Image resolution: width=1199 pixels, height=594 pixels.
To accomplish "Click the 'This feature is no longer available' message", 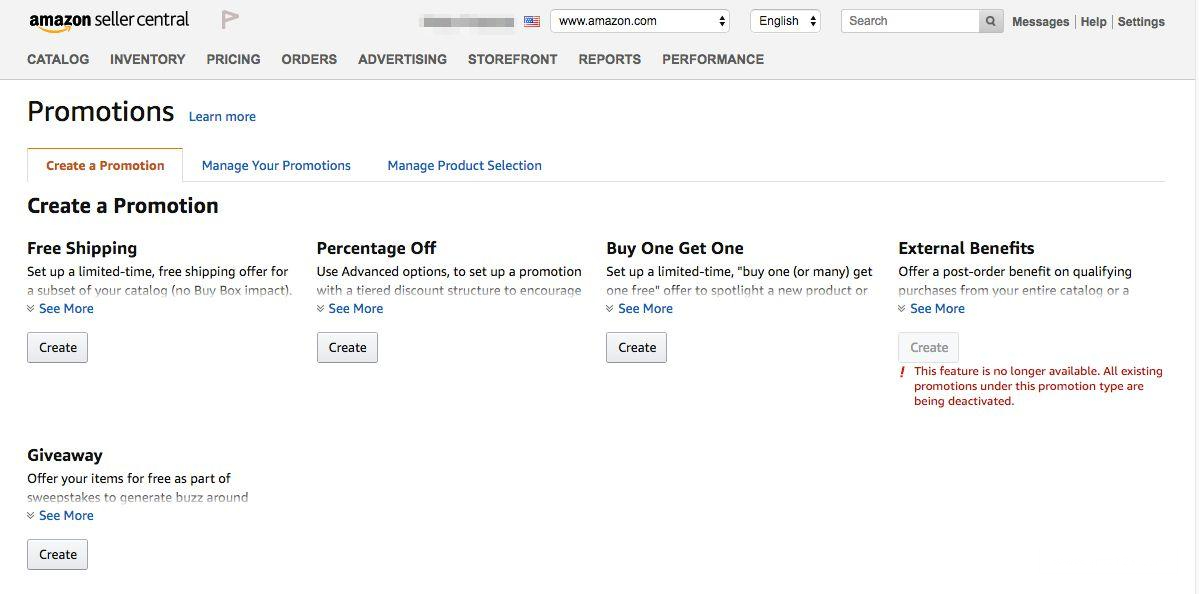I will click(x=1038, y=386).
